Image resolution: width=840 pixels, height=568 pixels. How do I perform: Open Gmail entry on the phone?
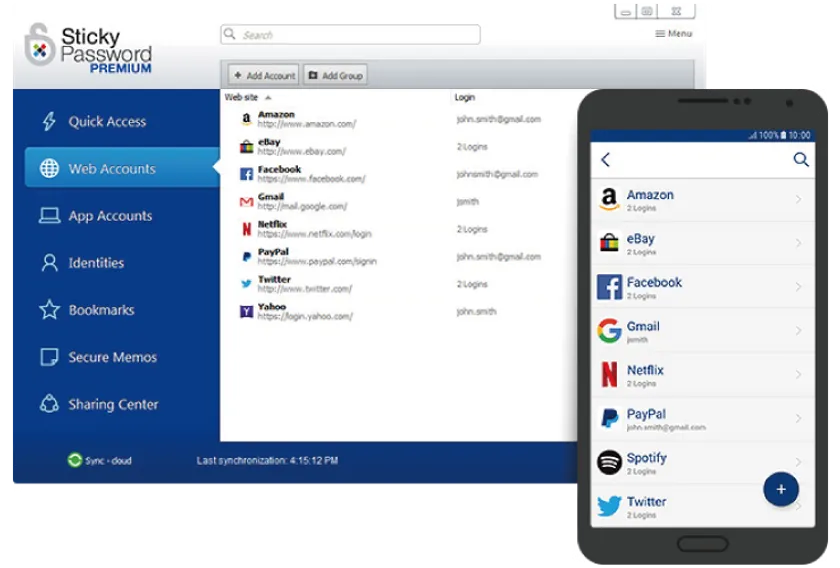click(x=703, y=331)
